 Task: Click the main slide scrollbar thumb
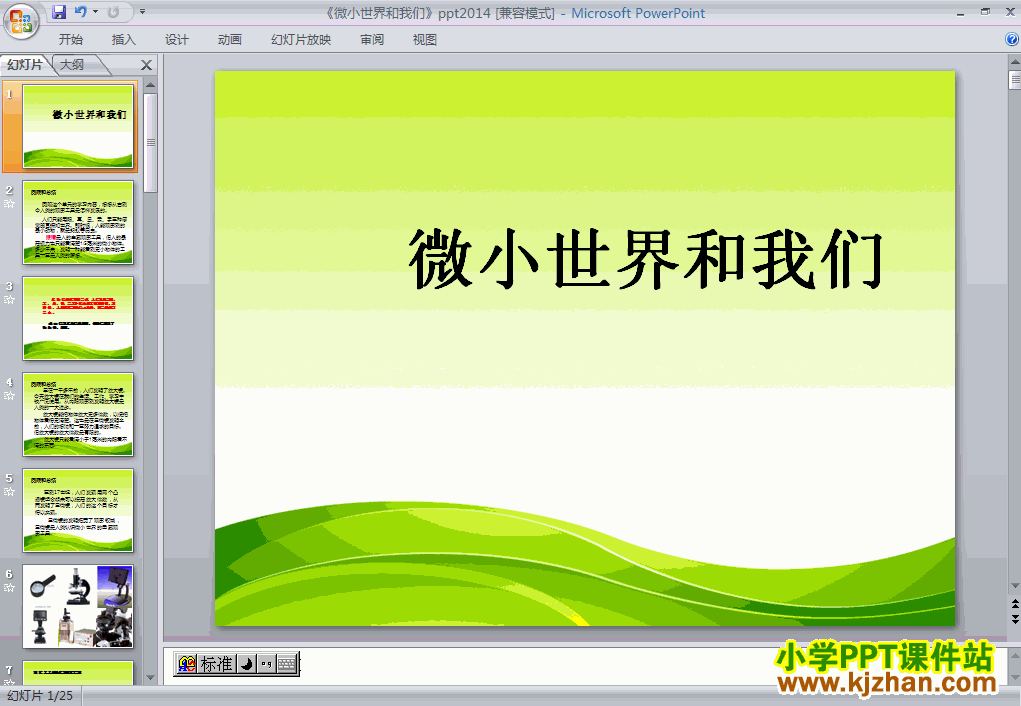(1014, 79)
